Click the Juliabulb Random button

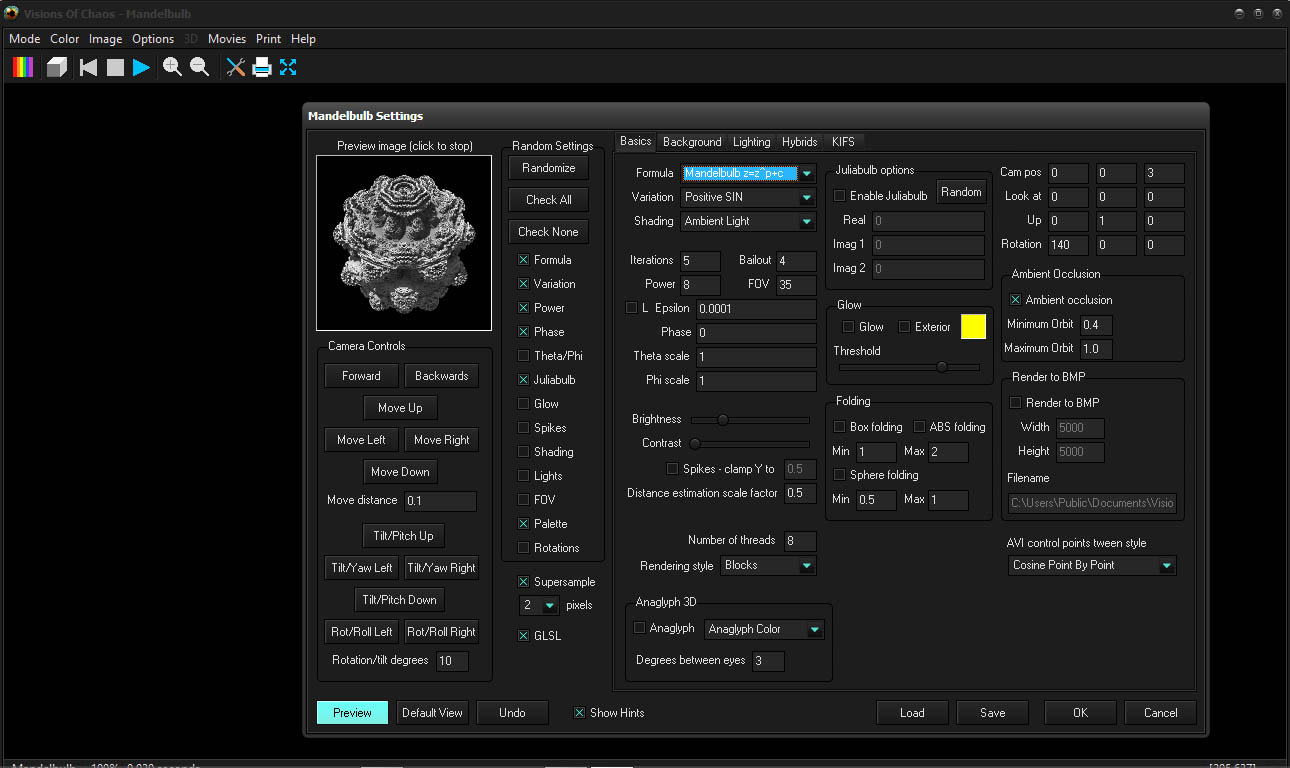coord(962,192)
